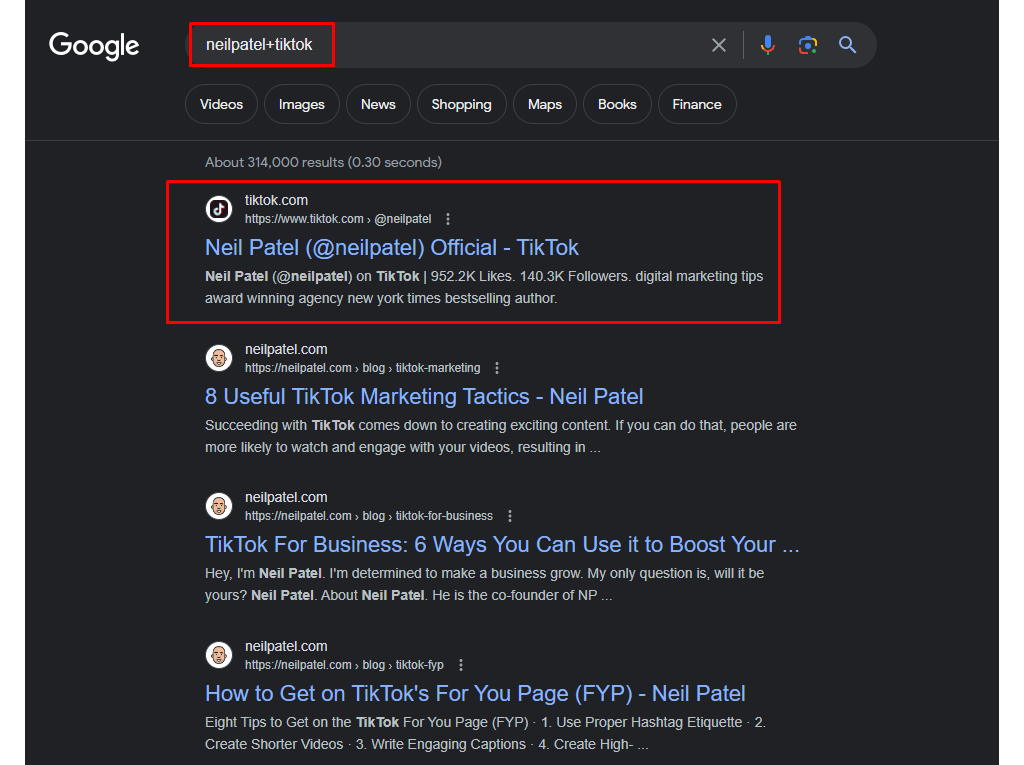
Task: Click Neil Patel favicon beside tiktok-for-business result
Action: coord(219,506)
